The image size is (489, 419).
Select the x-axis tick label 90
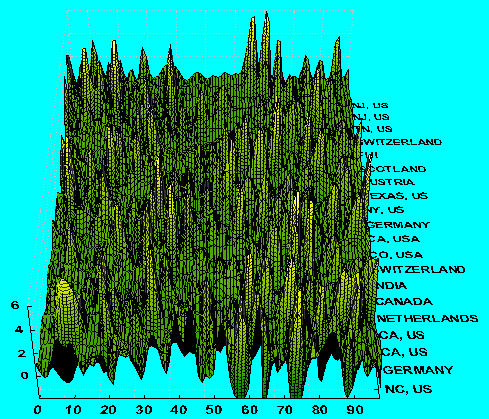[x=355, y=409]
